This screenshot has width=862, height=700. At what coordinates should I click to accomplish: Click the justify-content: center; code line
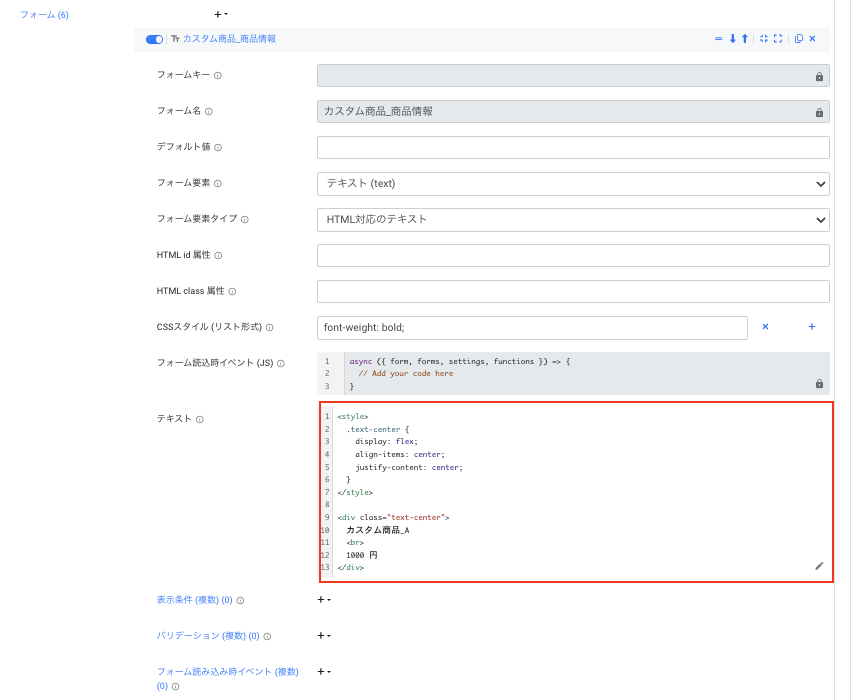click(x=409, y=467)
